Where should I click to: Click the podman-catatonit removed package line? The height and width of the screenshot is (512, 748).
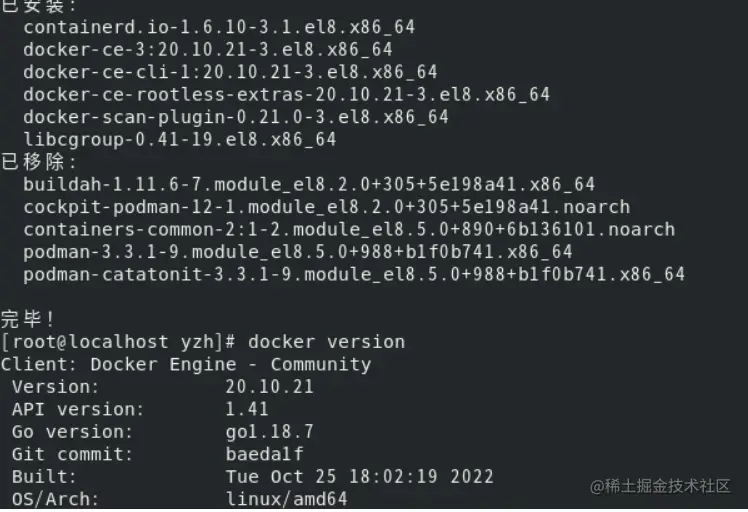pos(353,274)
